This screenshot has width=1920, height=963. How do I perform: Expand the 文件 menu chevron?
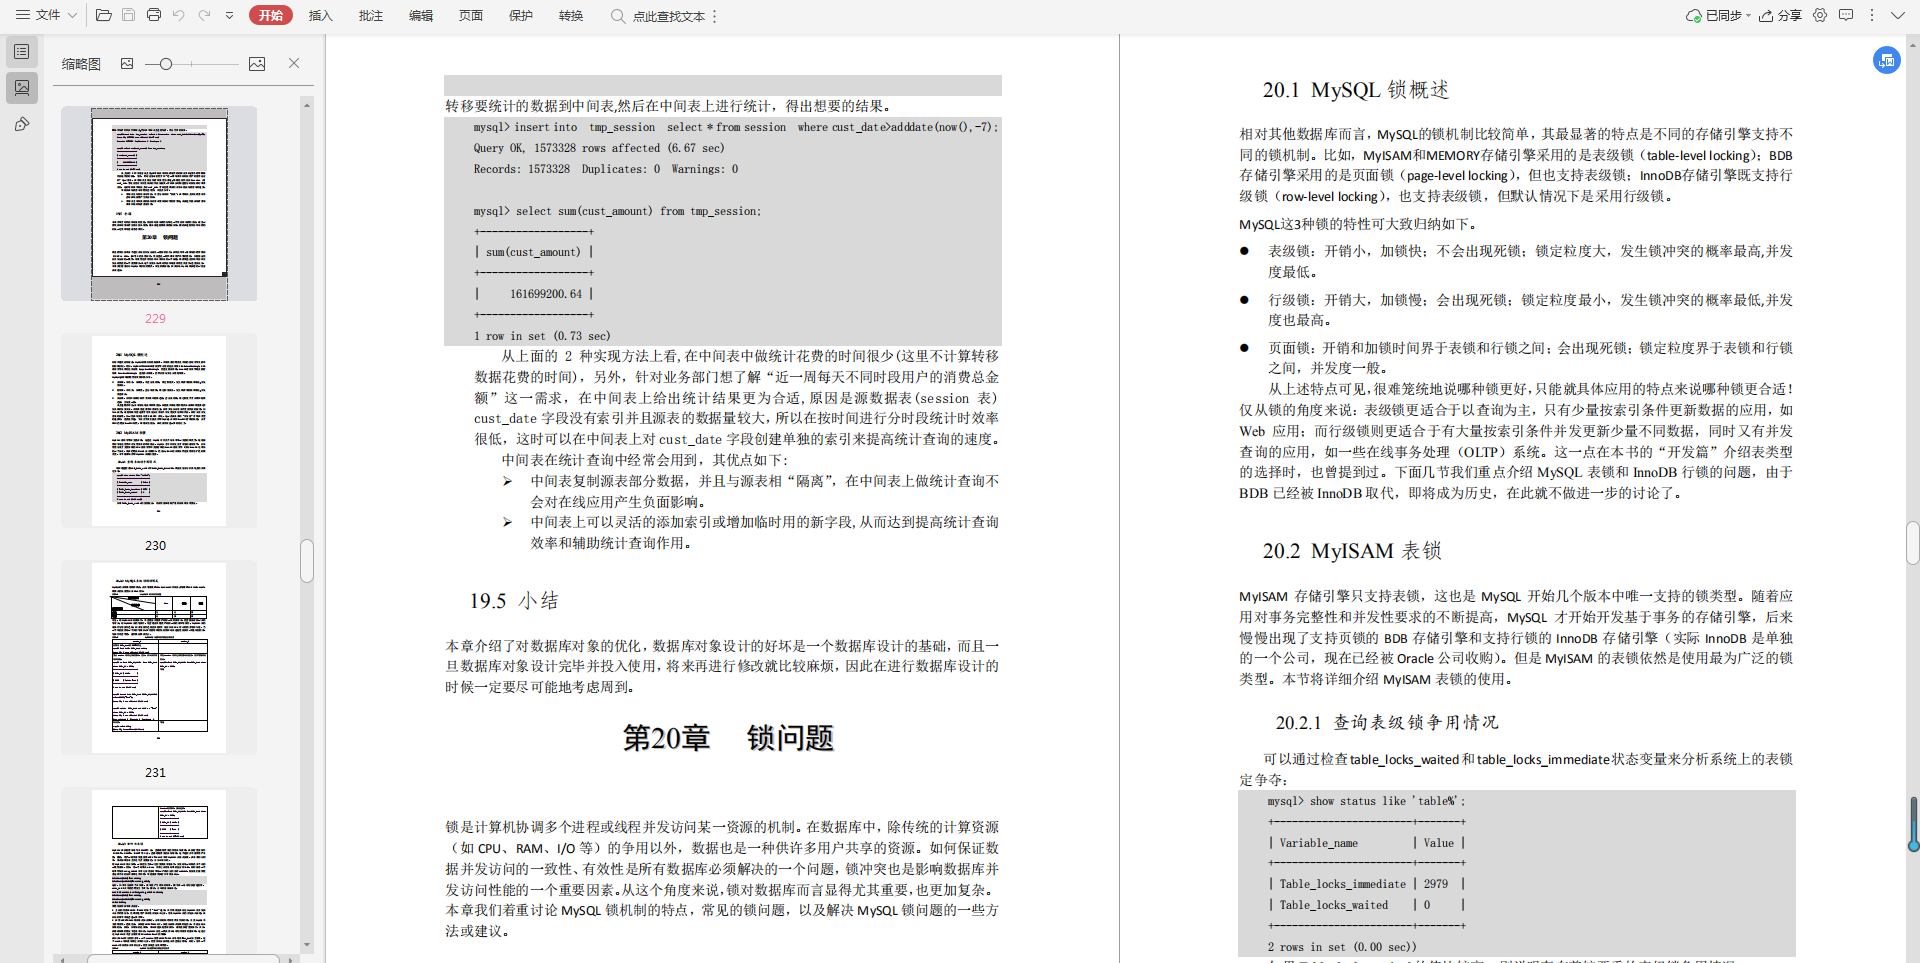pos(72,15)
